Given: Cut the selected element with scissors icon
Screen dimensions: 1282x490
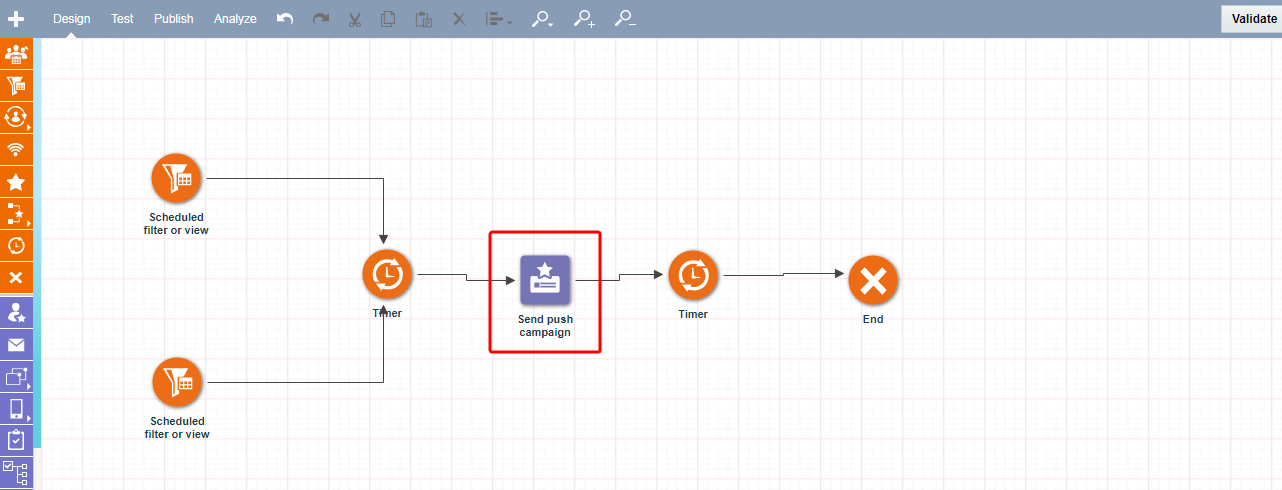Looking at the screenshot, I should click(x=355, y=19).
